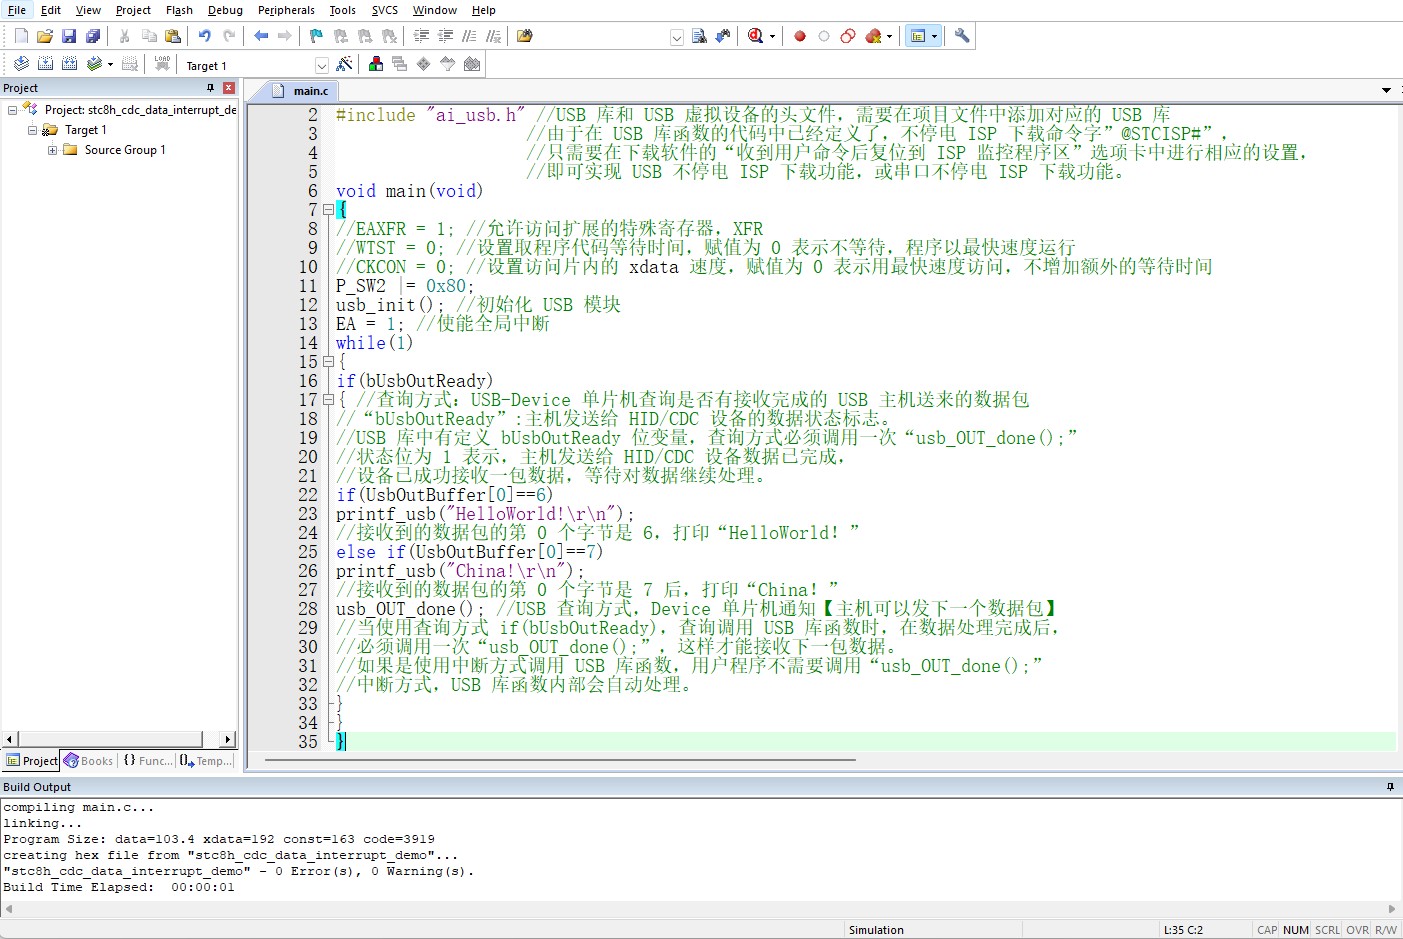
Task: Click the editor horizontal scrollbar
Action: pyautogui.click(x=560, y=760)
